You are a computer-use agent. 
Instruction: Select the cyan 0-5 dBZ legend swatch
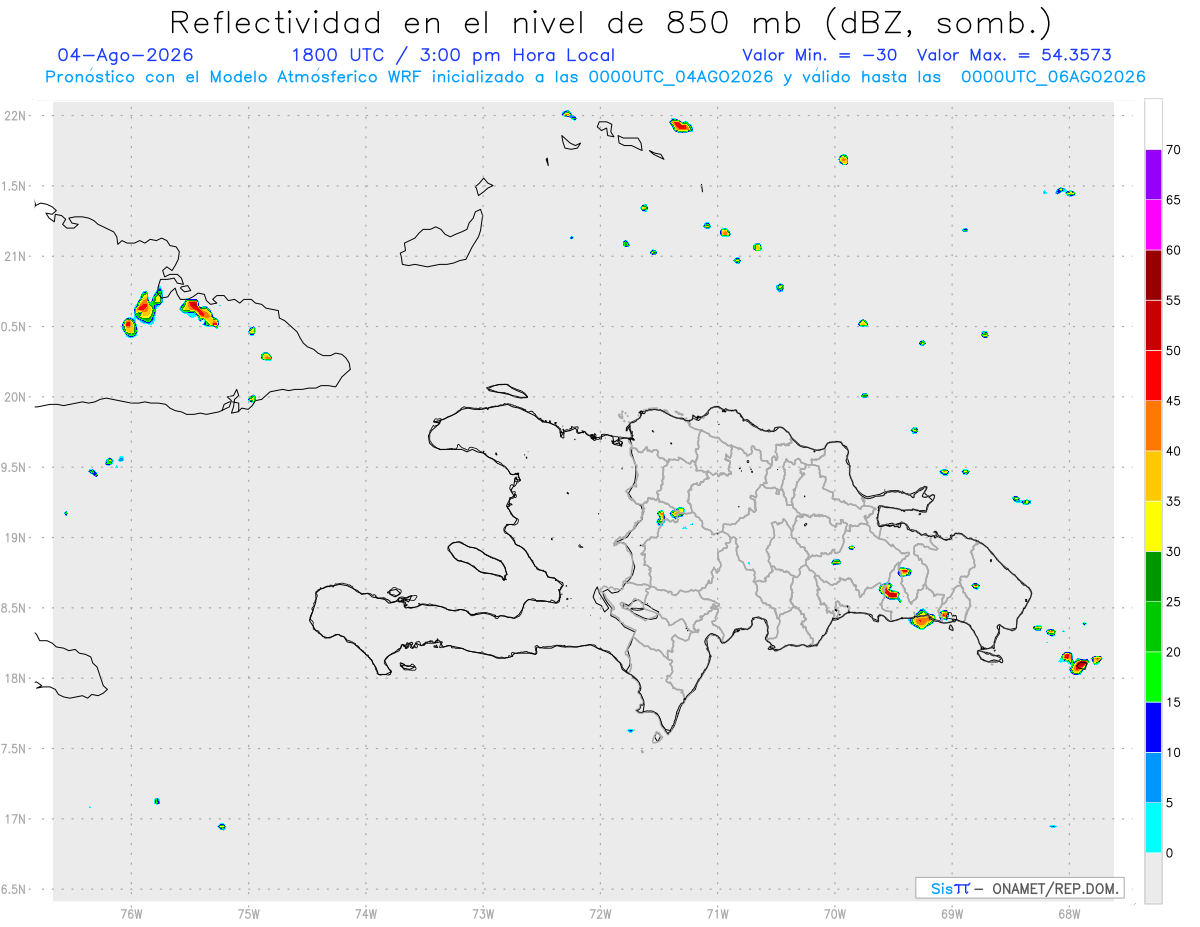(1153, 828)
